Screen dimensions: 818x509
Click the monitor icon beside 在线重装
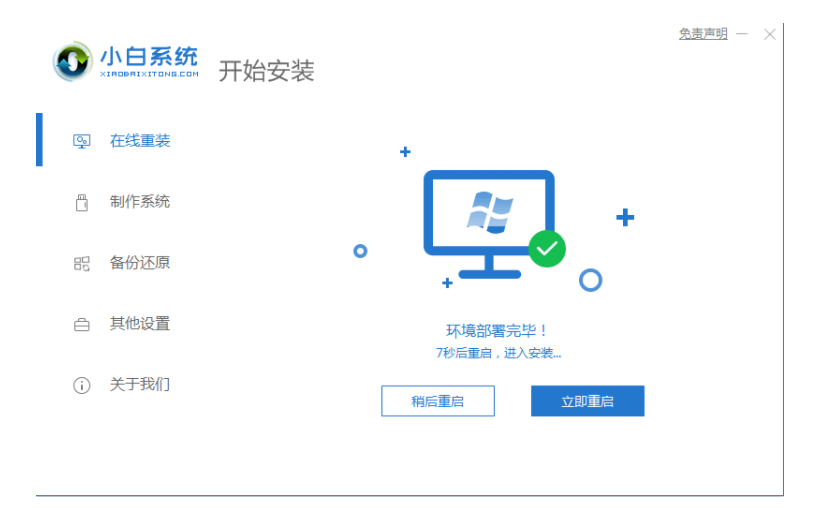click(x=81, y=141)
